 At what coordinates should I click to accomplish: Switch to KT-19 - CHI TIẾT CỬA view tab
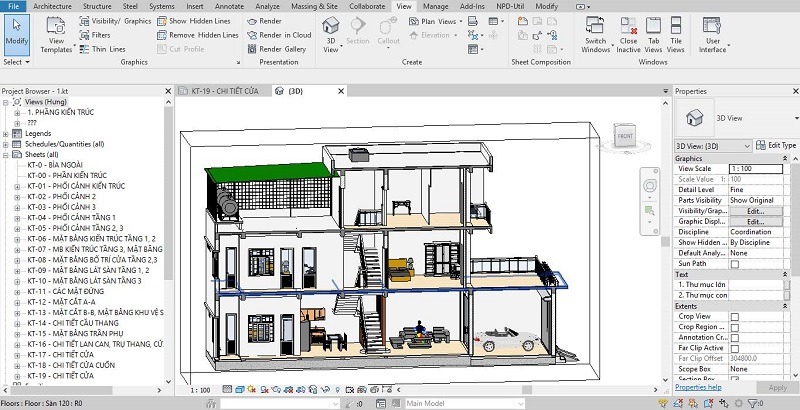(224, 91)
